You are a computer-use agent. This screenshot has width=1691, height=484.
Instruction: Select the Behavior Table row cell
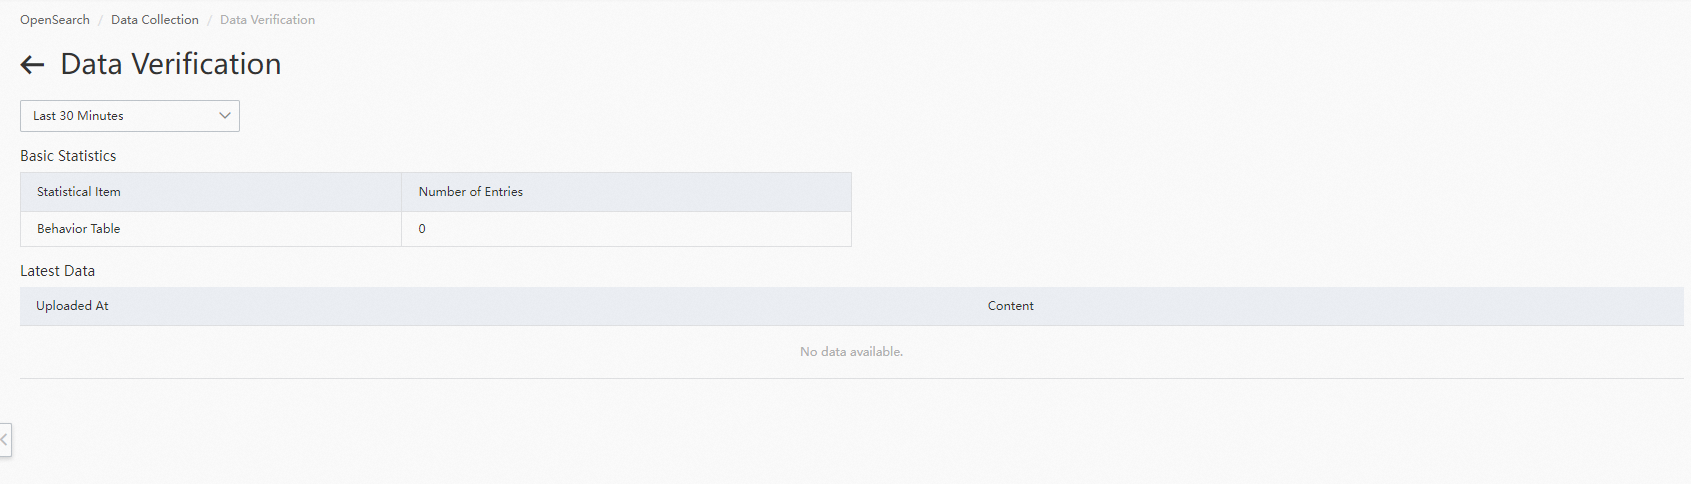(x=79, y=229)
